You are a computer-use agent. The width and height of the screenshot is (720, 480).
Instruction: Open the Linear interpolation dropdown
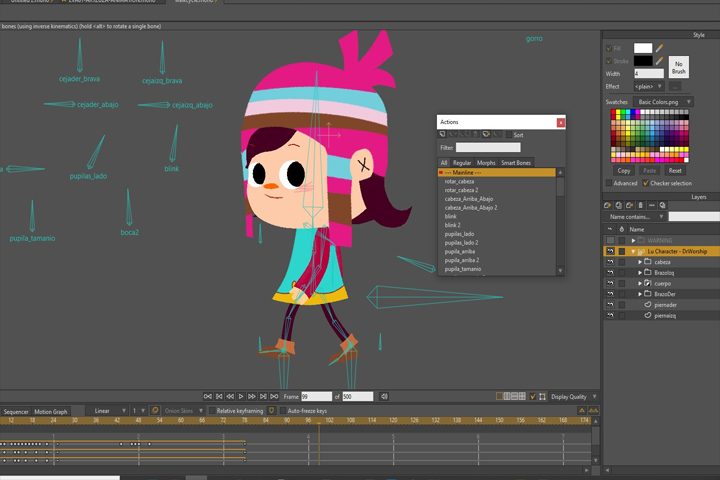pos(107,411)
